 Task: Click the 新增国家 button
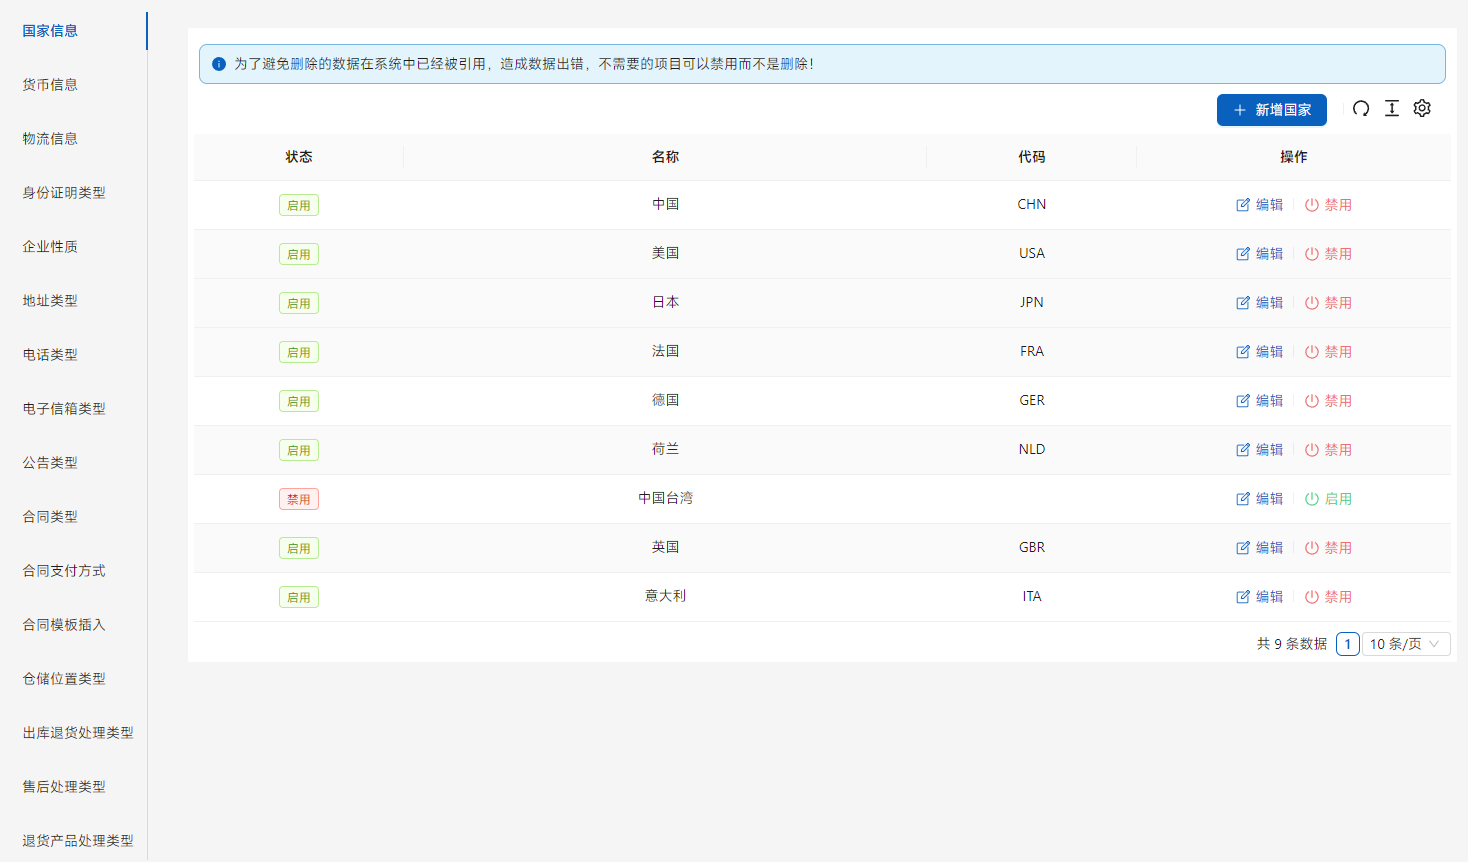(x=1271, y=110)
